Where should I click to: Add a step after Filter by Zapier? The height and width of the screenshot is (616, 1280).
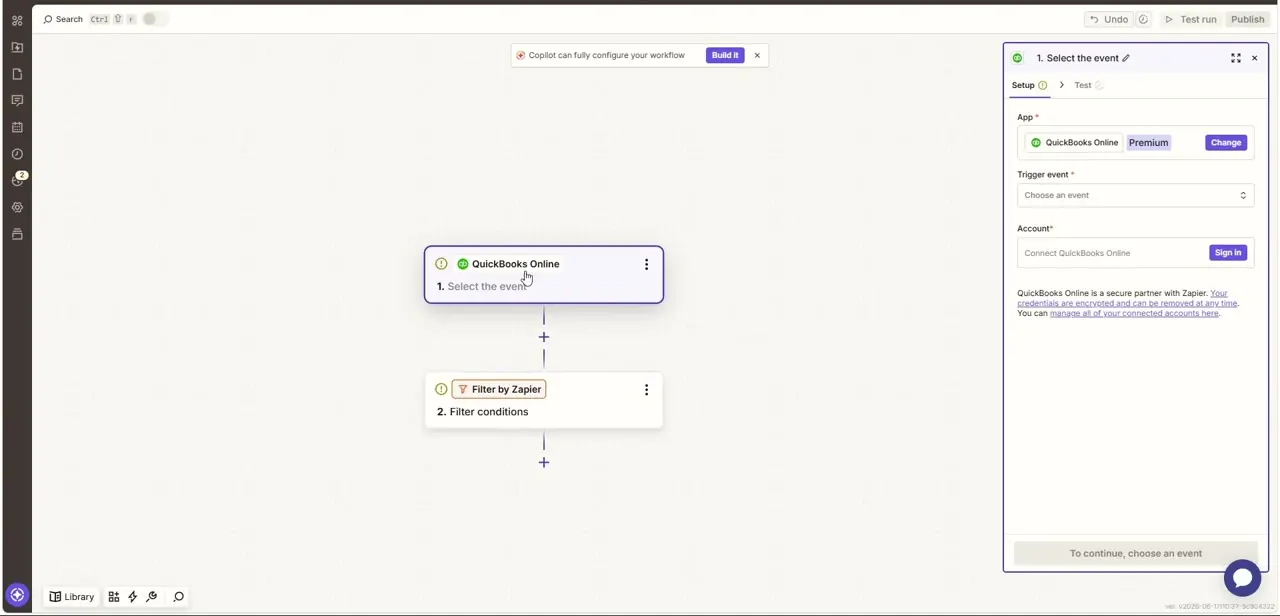(x=544, y=462)
